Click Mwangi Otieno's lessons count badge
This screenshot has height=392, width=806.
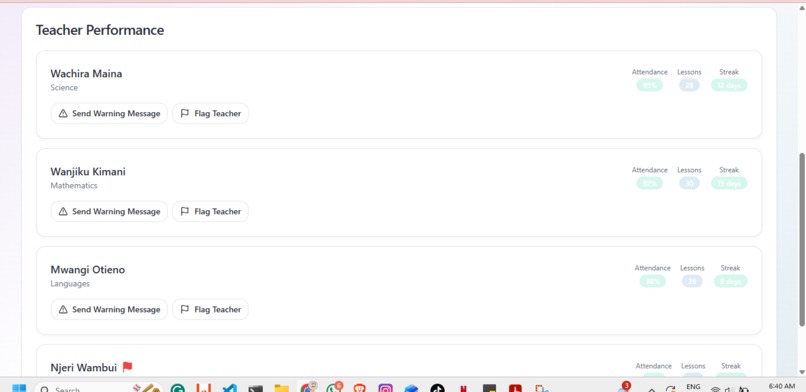pyautogui.click(x=692, y=281)
